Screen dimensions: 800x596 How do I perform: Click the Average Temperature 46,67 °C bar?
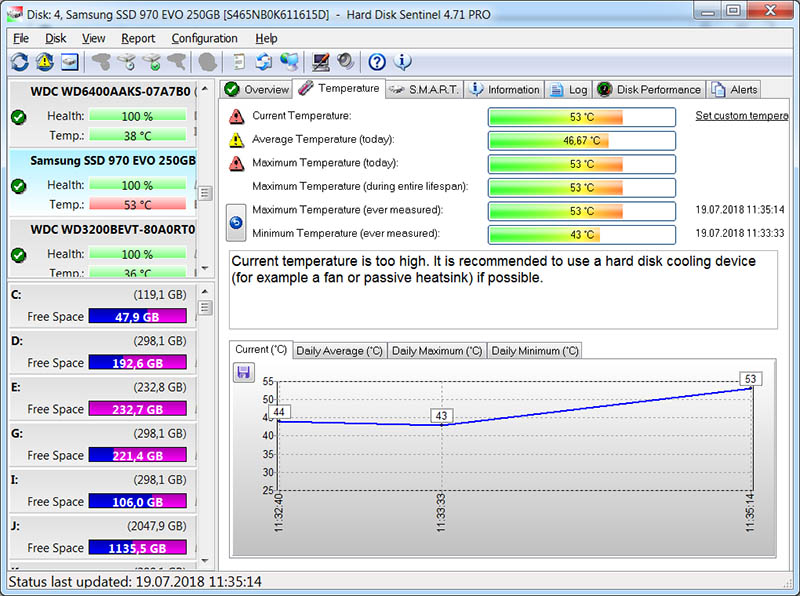coord(582,140)
